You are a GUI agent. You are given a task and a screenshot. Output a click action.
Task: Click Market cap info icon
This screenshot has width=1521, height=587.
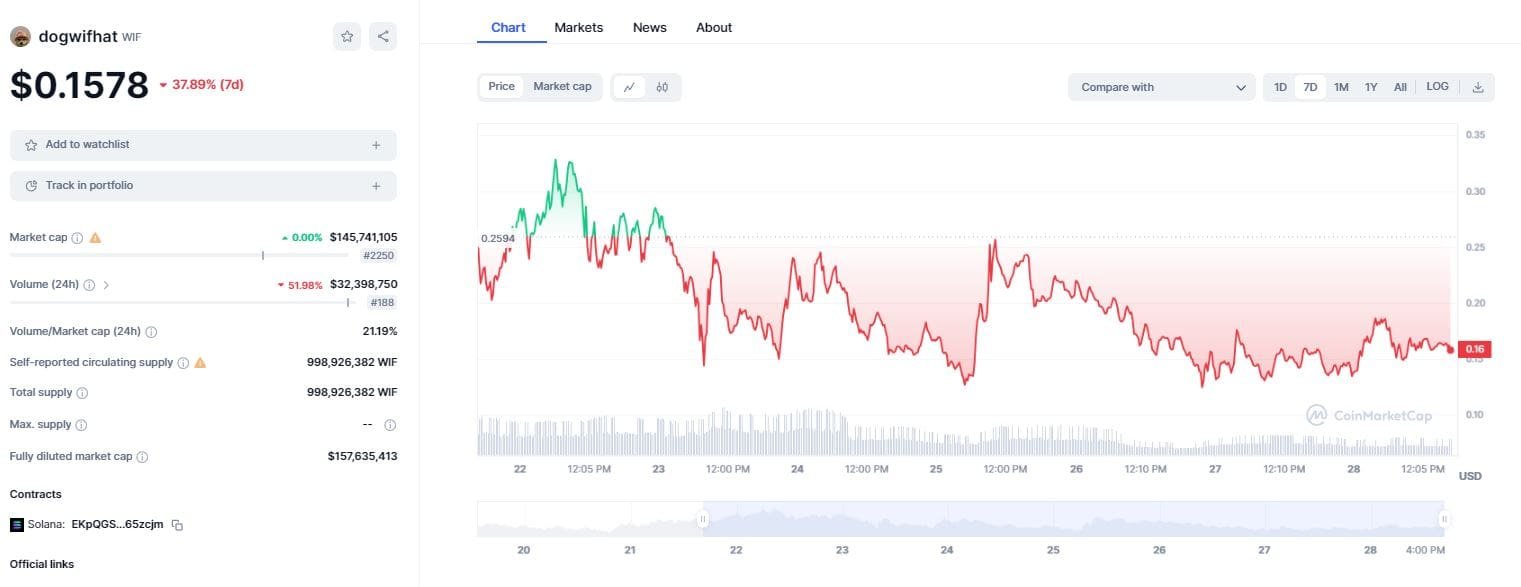77,238
